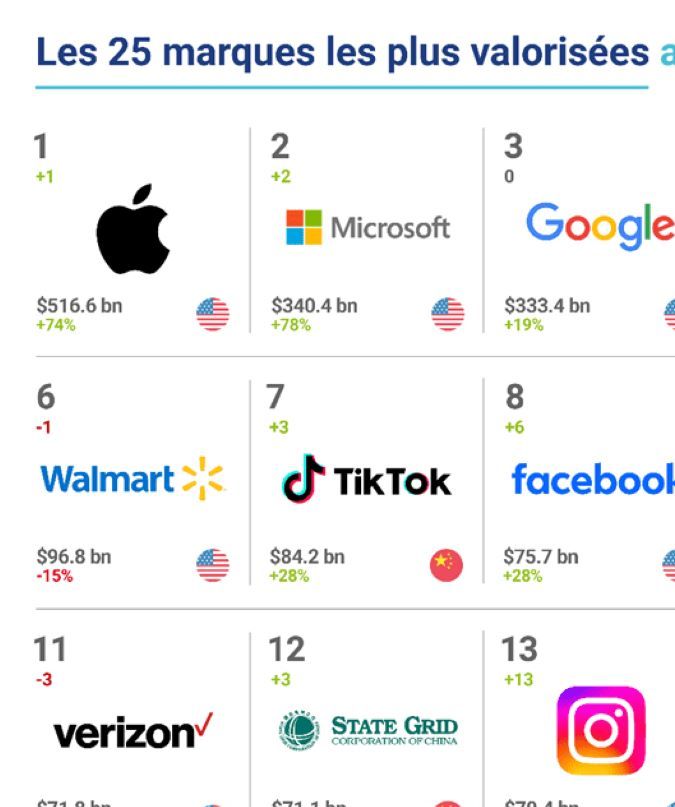Click the Verizon logo
This screenshot has height=807, width=675.
[x=133, y=733]
